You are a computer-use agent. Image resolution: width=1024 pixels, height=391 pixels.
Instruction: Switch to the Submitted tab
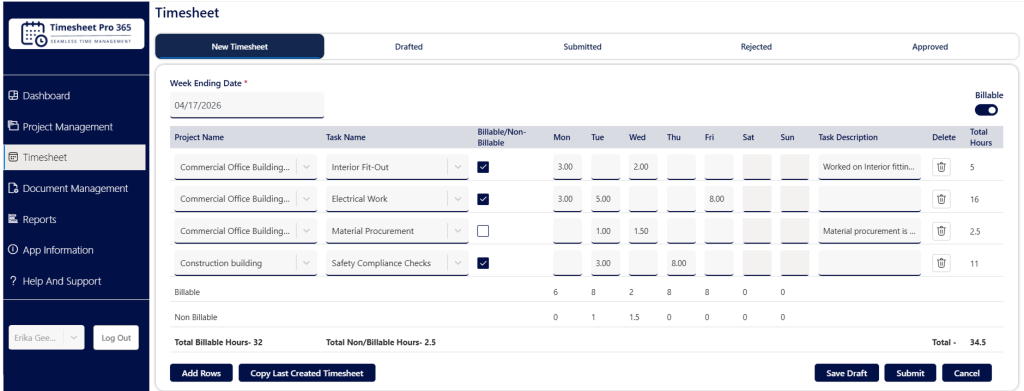[583, 47]
